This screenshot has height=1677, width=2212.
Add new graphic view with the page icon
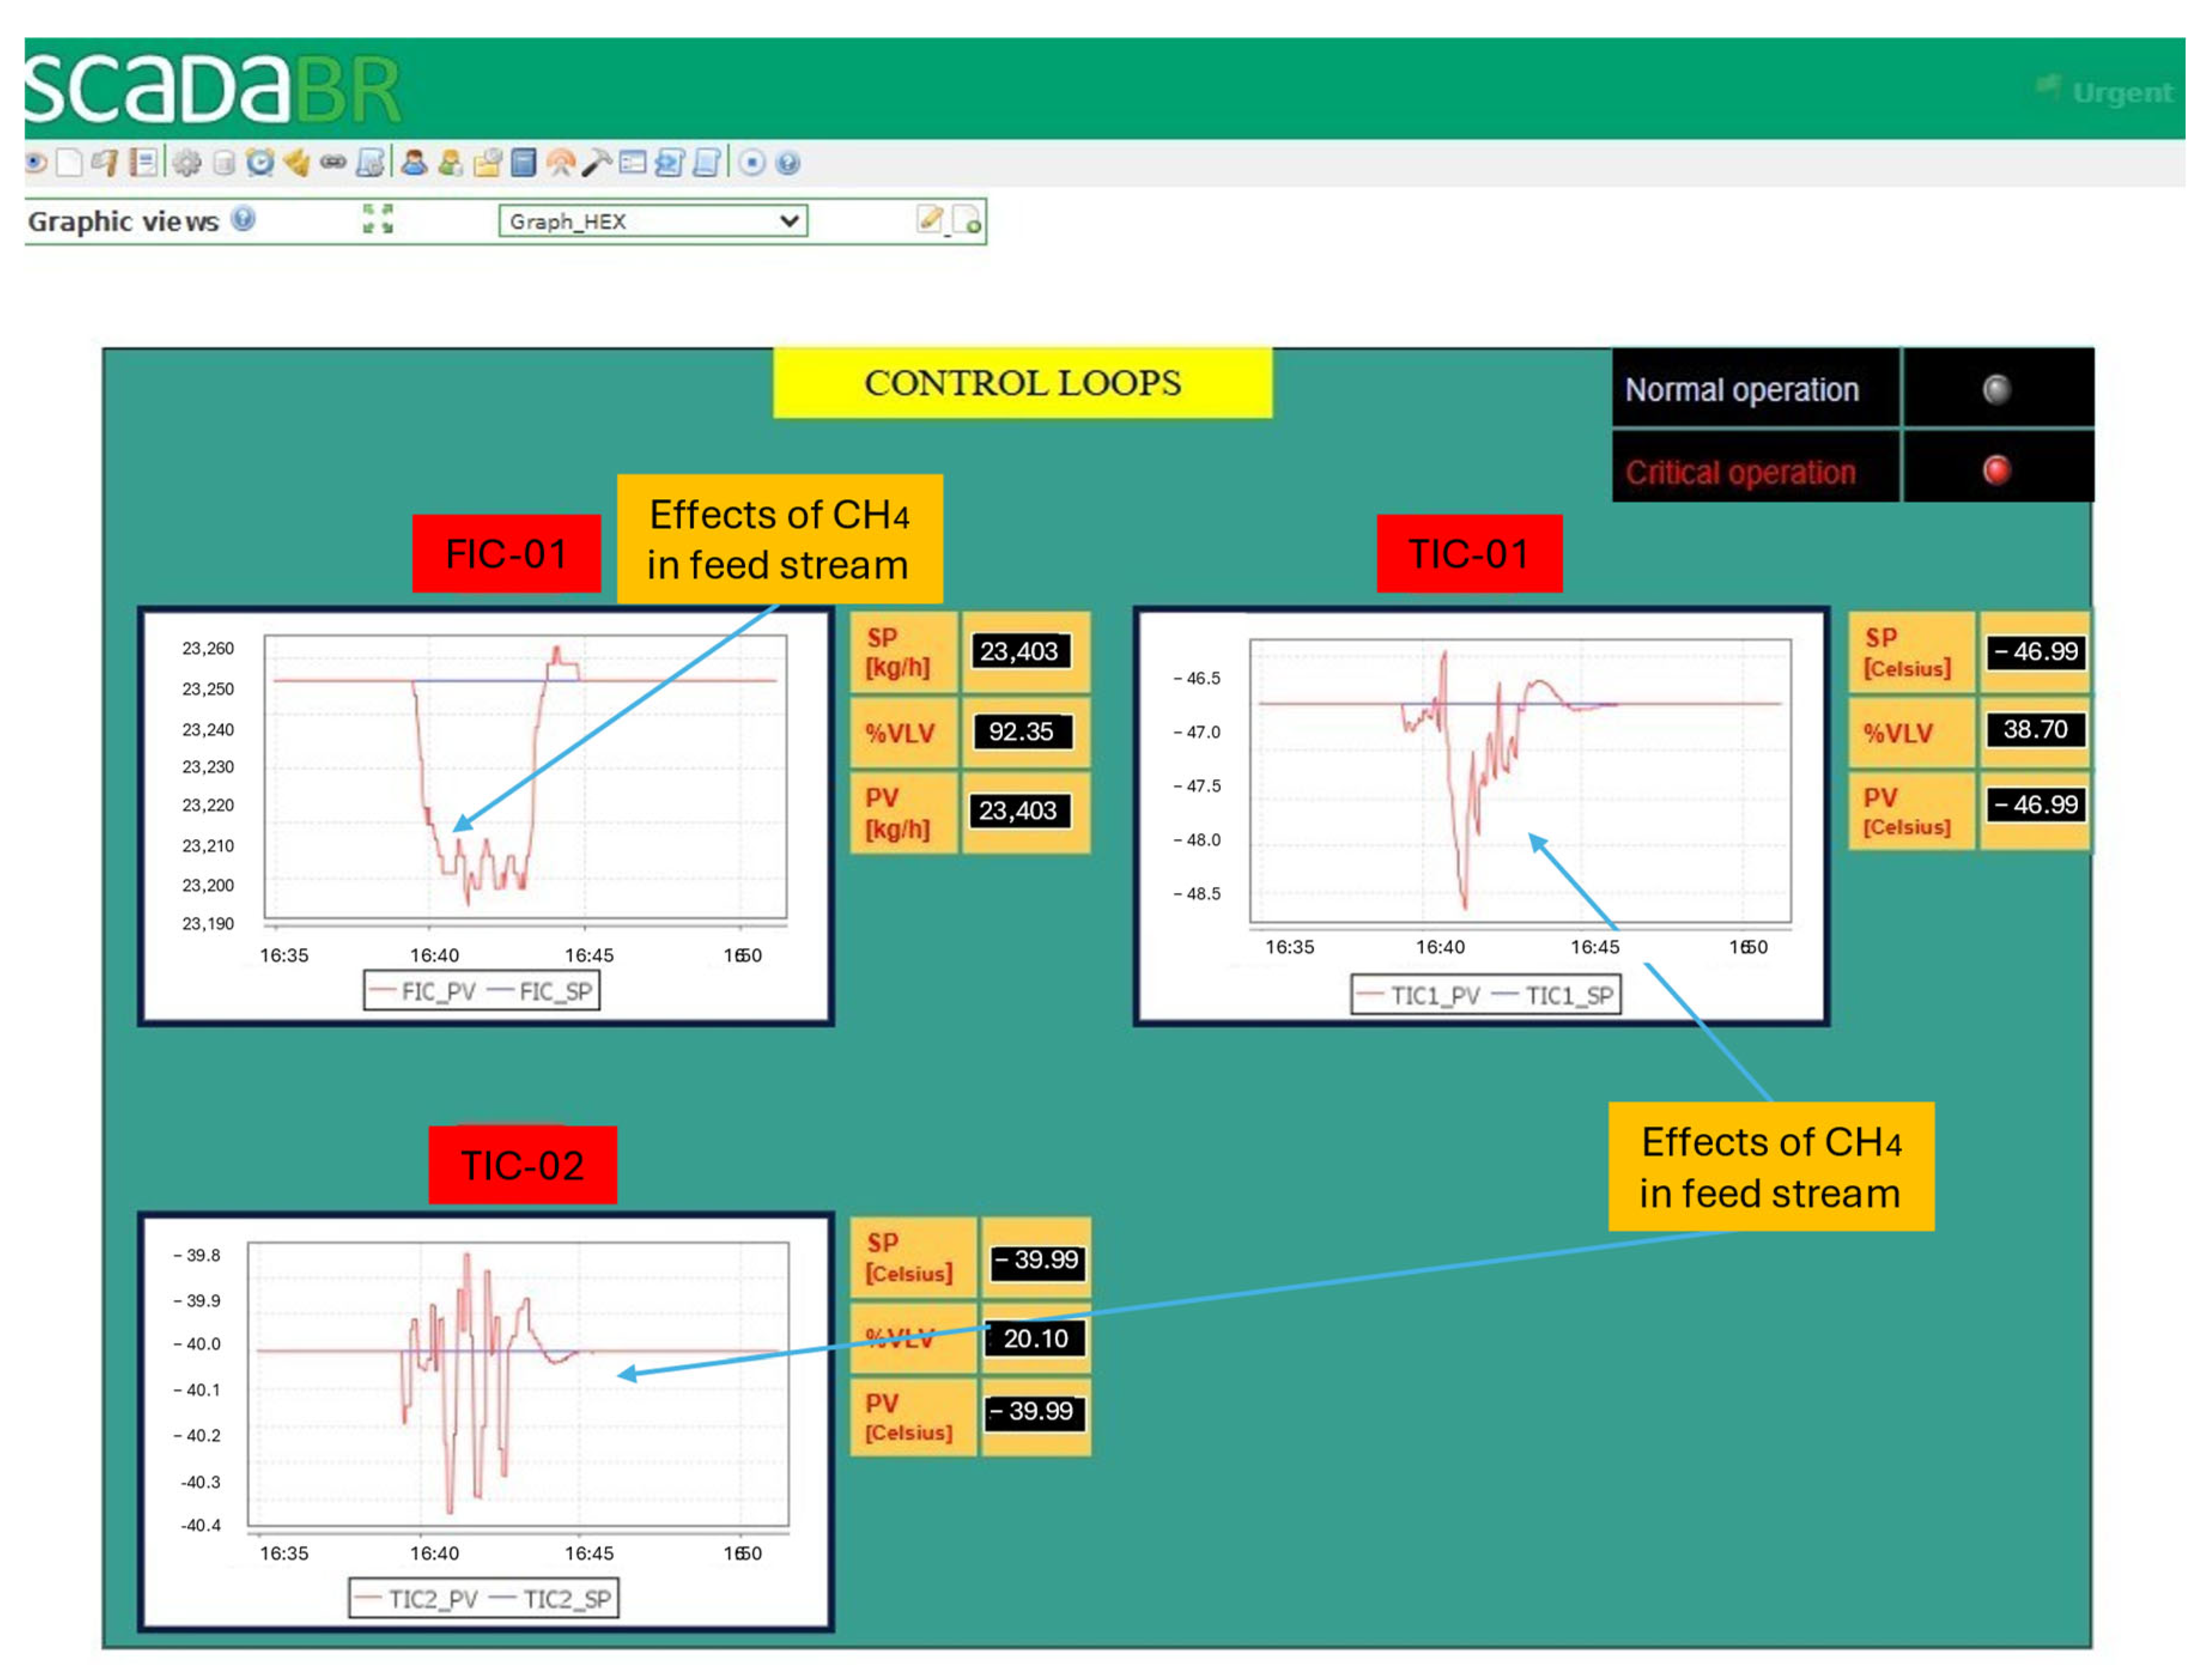pyautogui.click(x=967, y=219)
